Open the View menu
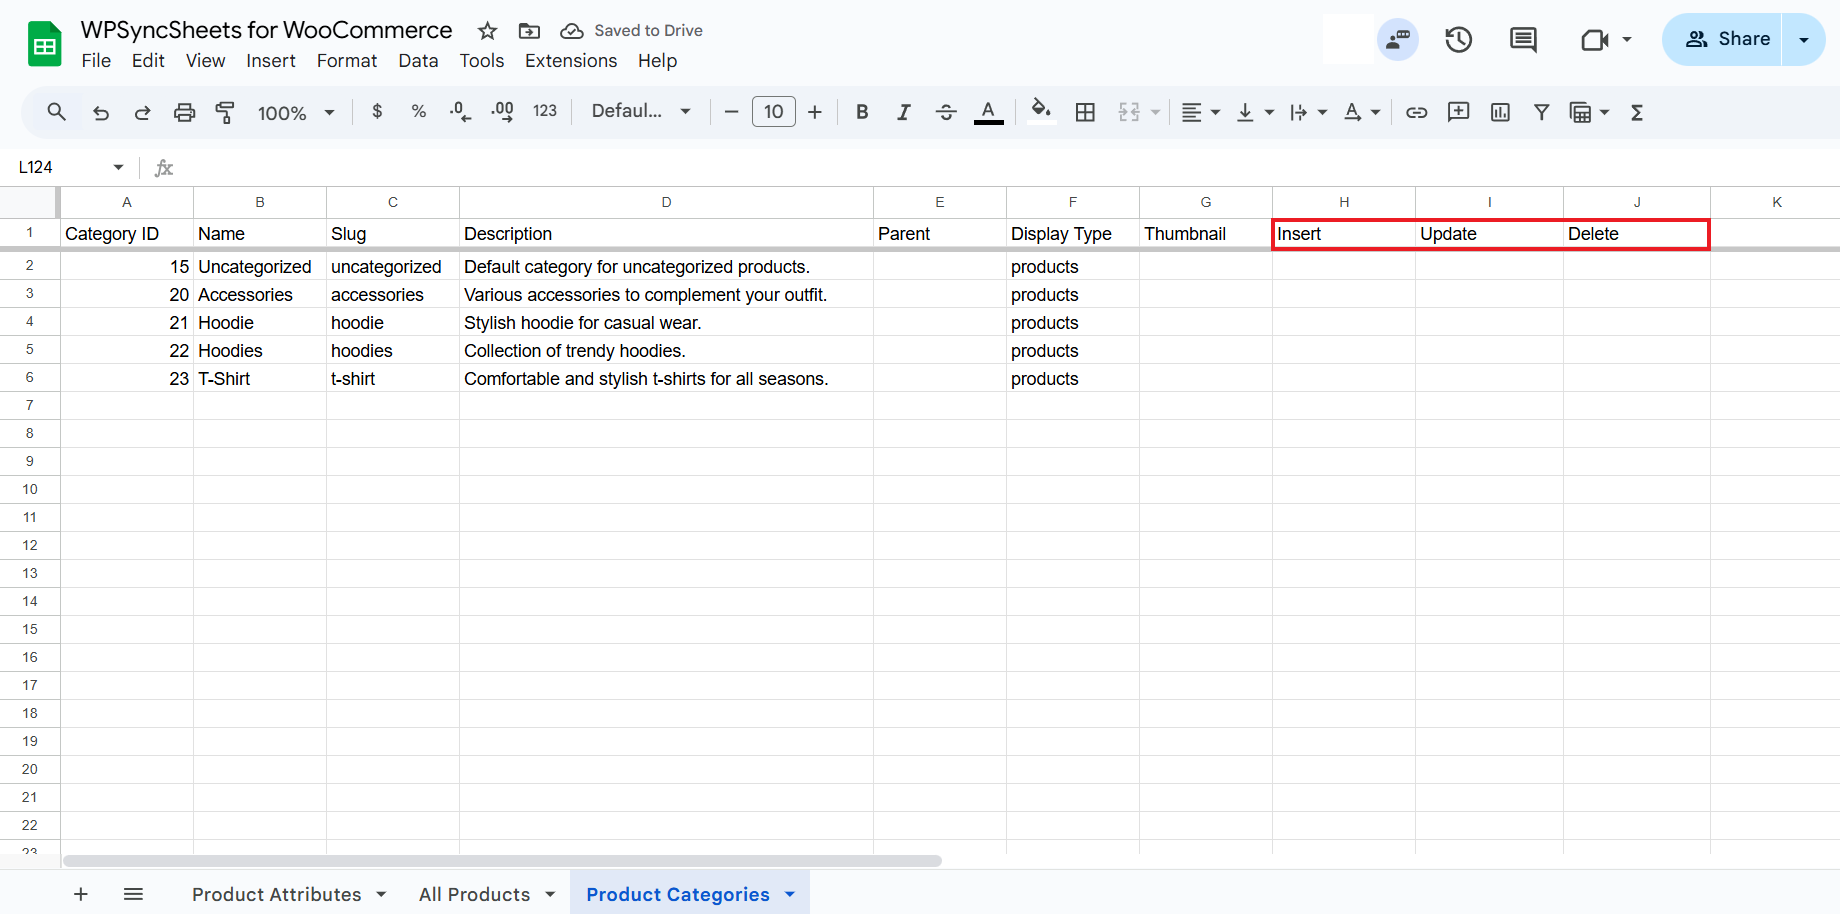The width and height of the screenshot is (1840, 914). tap(205, 61)
